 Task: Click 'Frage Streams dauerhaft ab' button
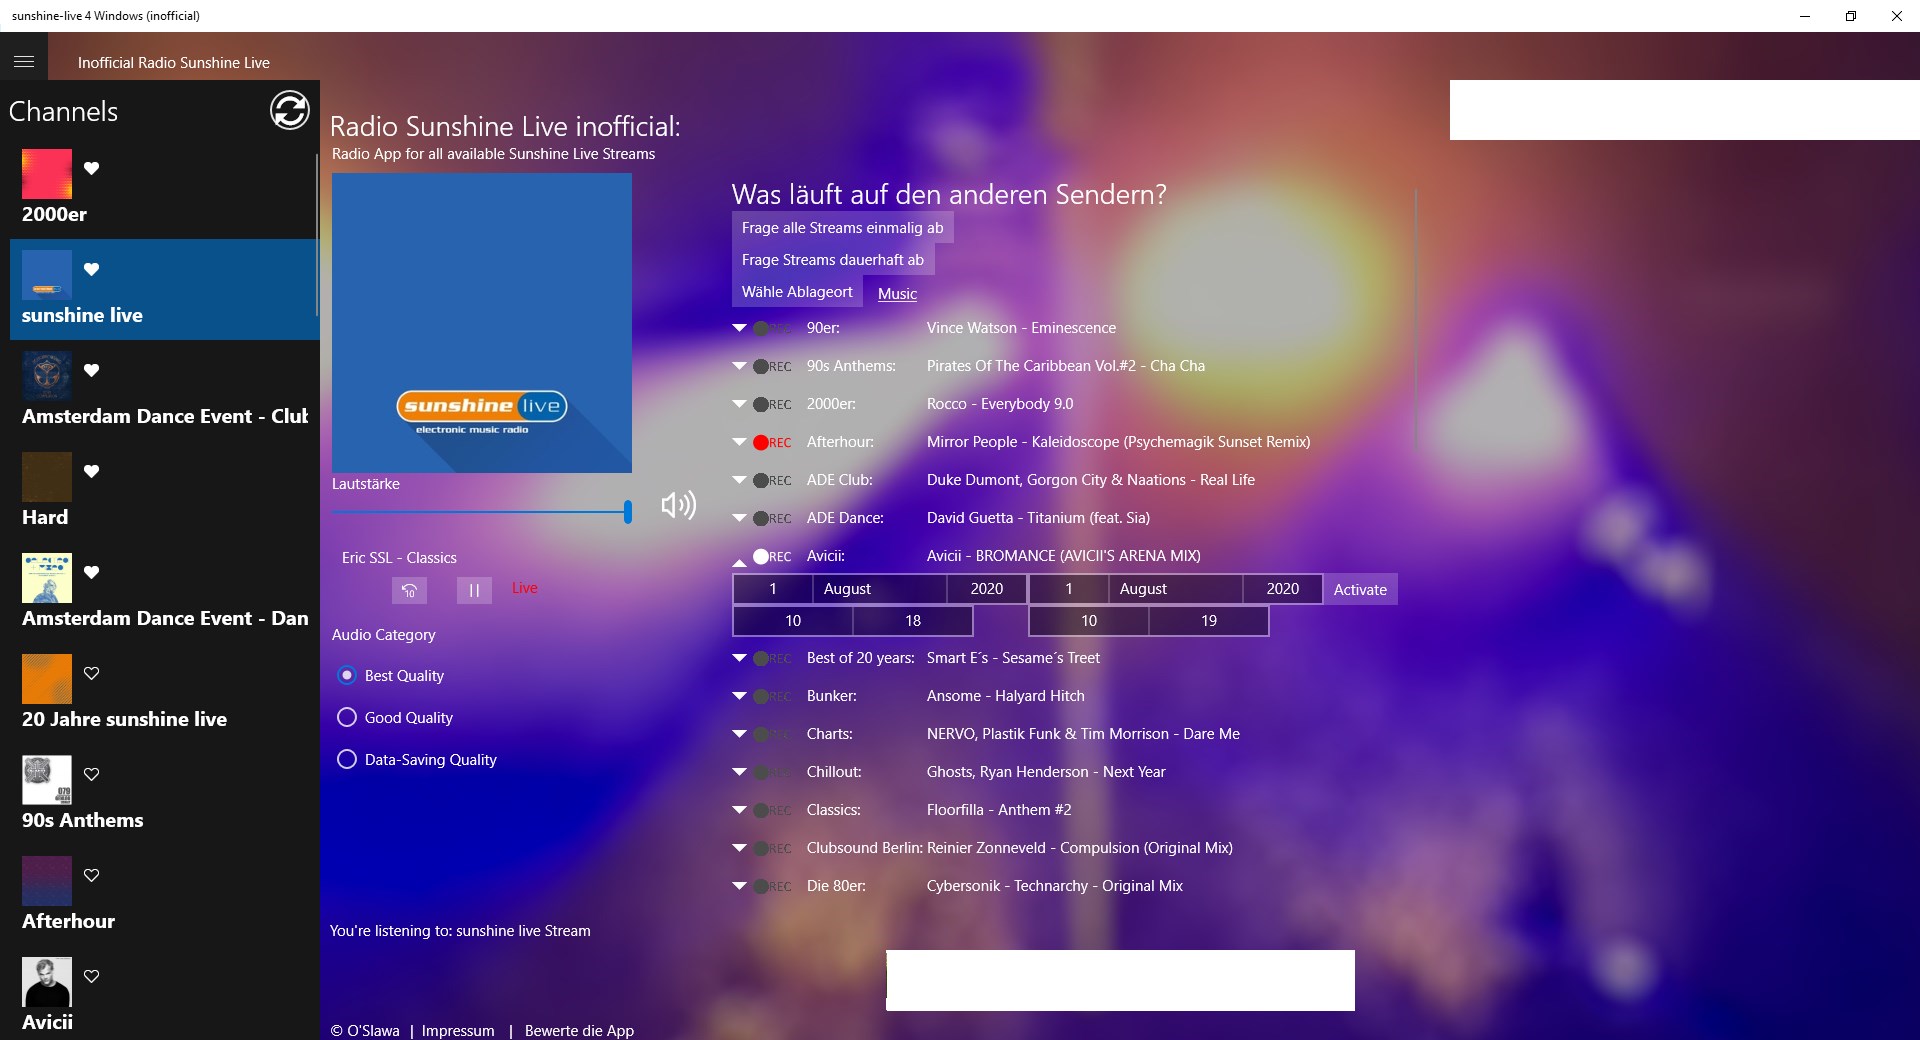833,260
